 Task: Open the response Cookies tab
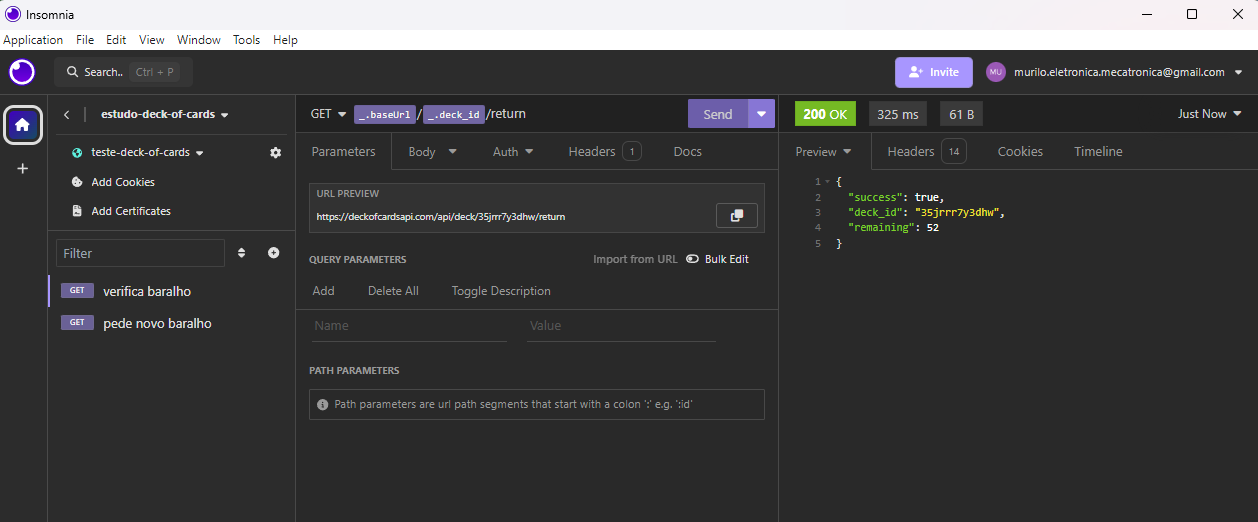[1020, 152]
